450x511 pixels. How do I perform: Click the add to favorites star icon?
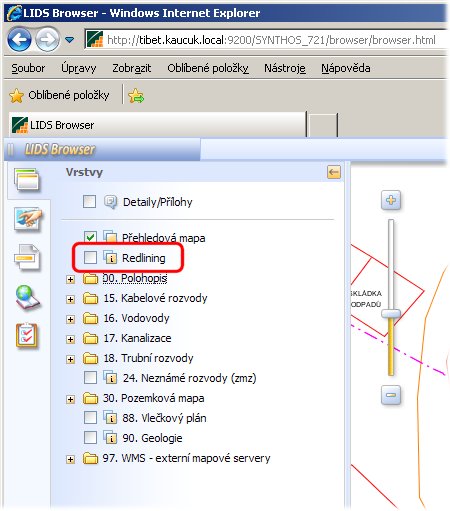[x=136, y=96]
